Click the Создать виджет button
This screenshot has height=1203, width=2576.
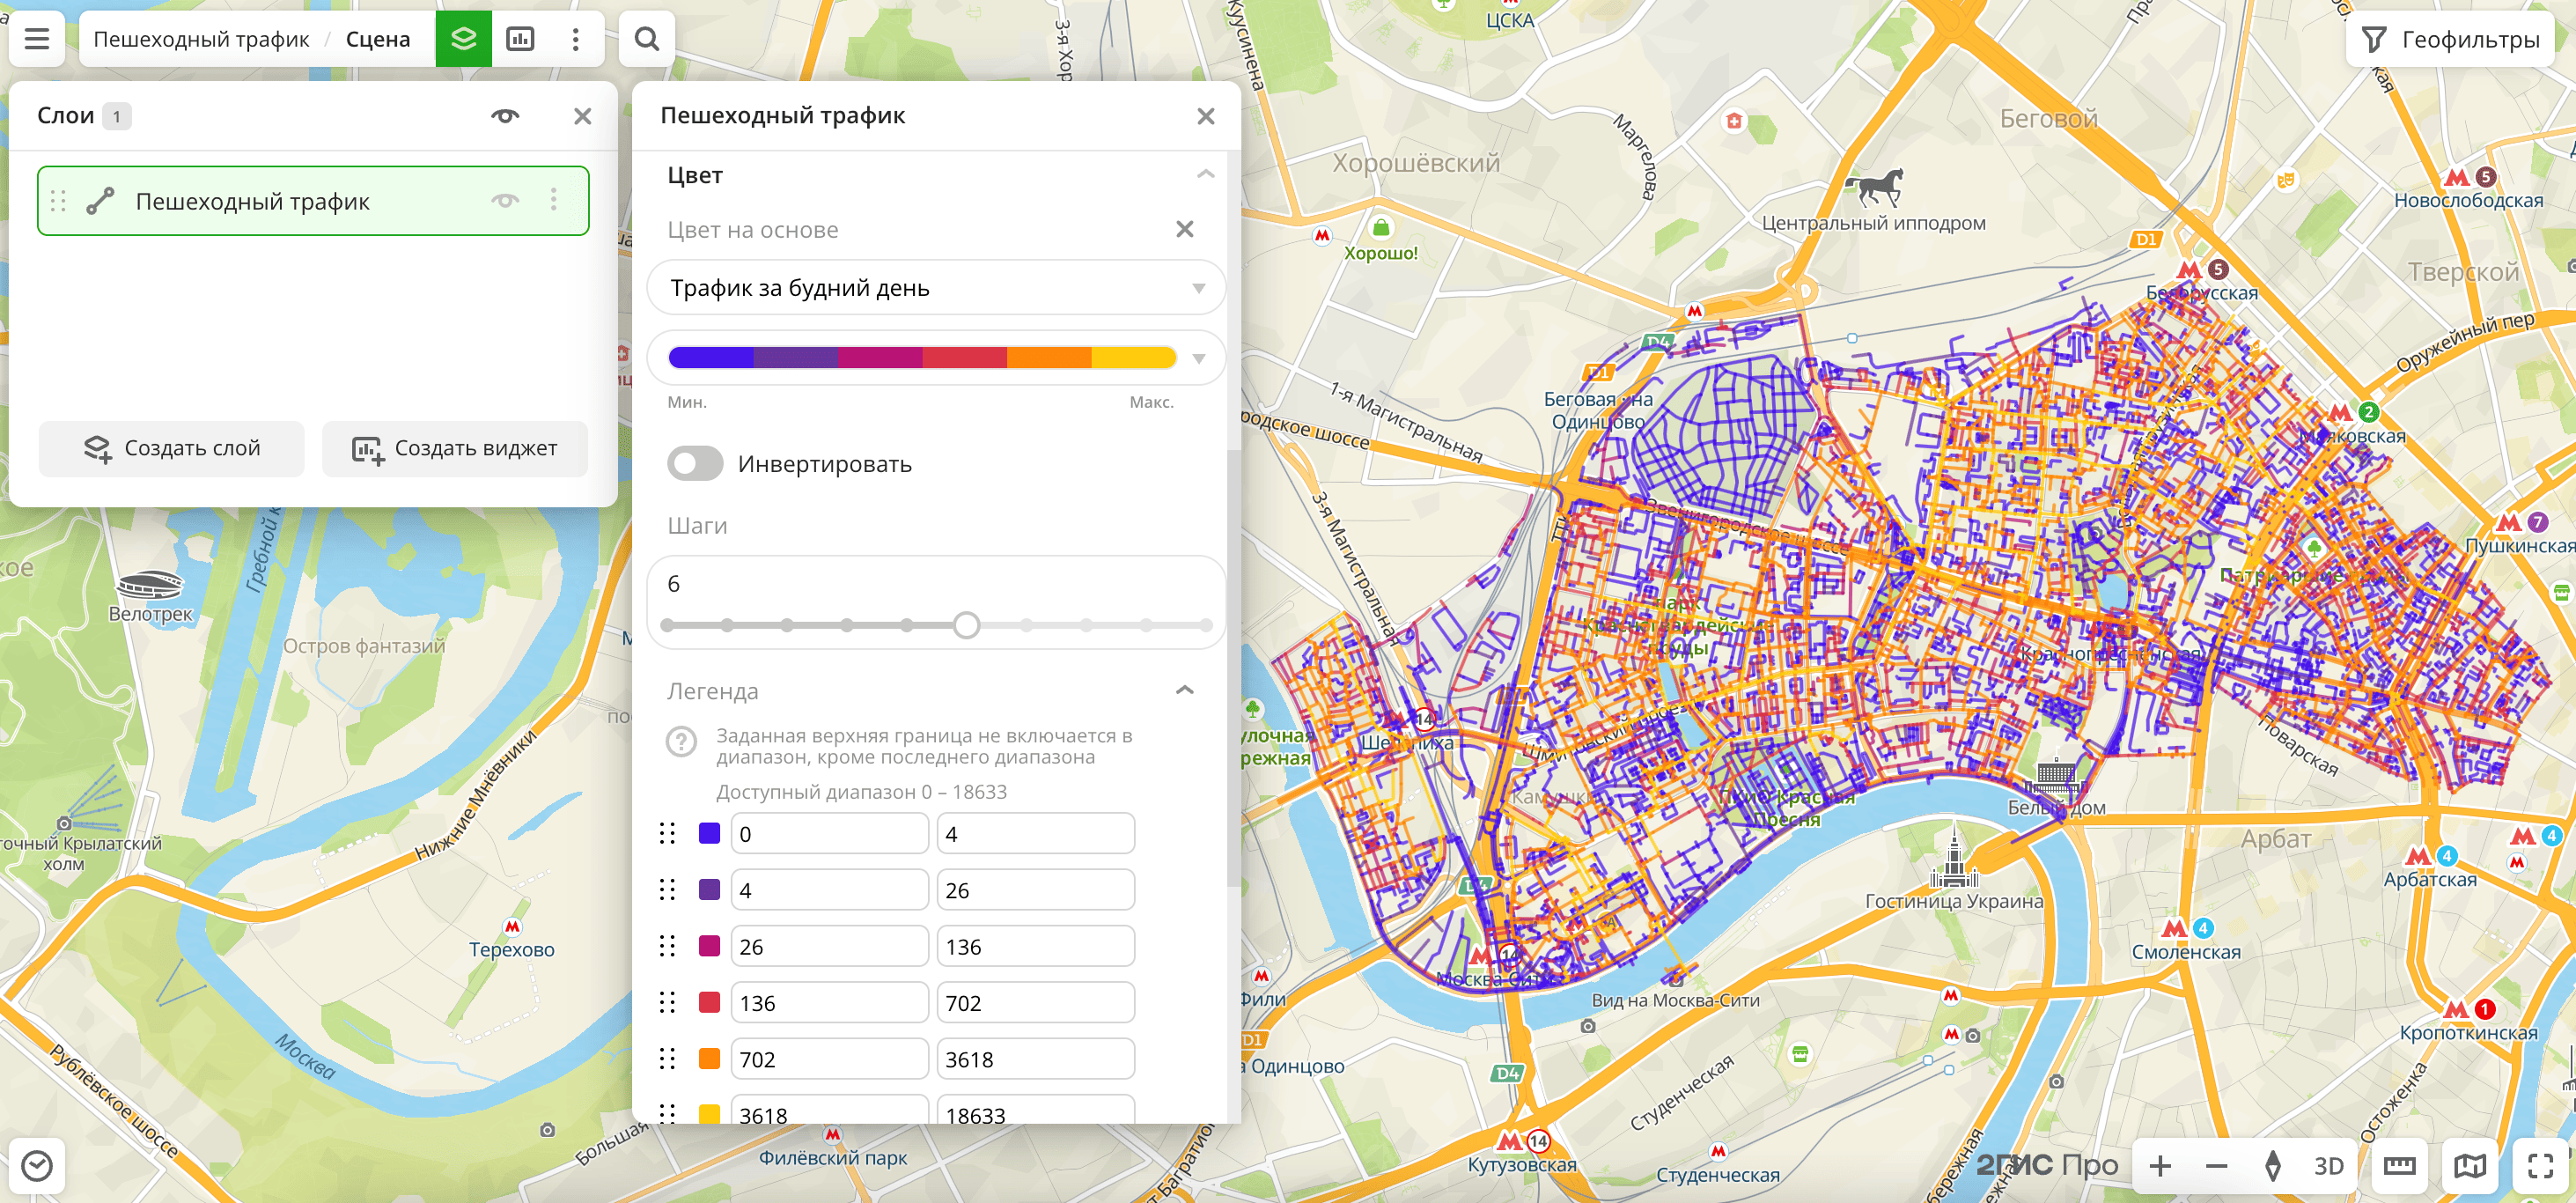point(455,448)
